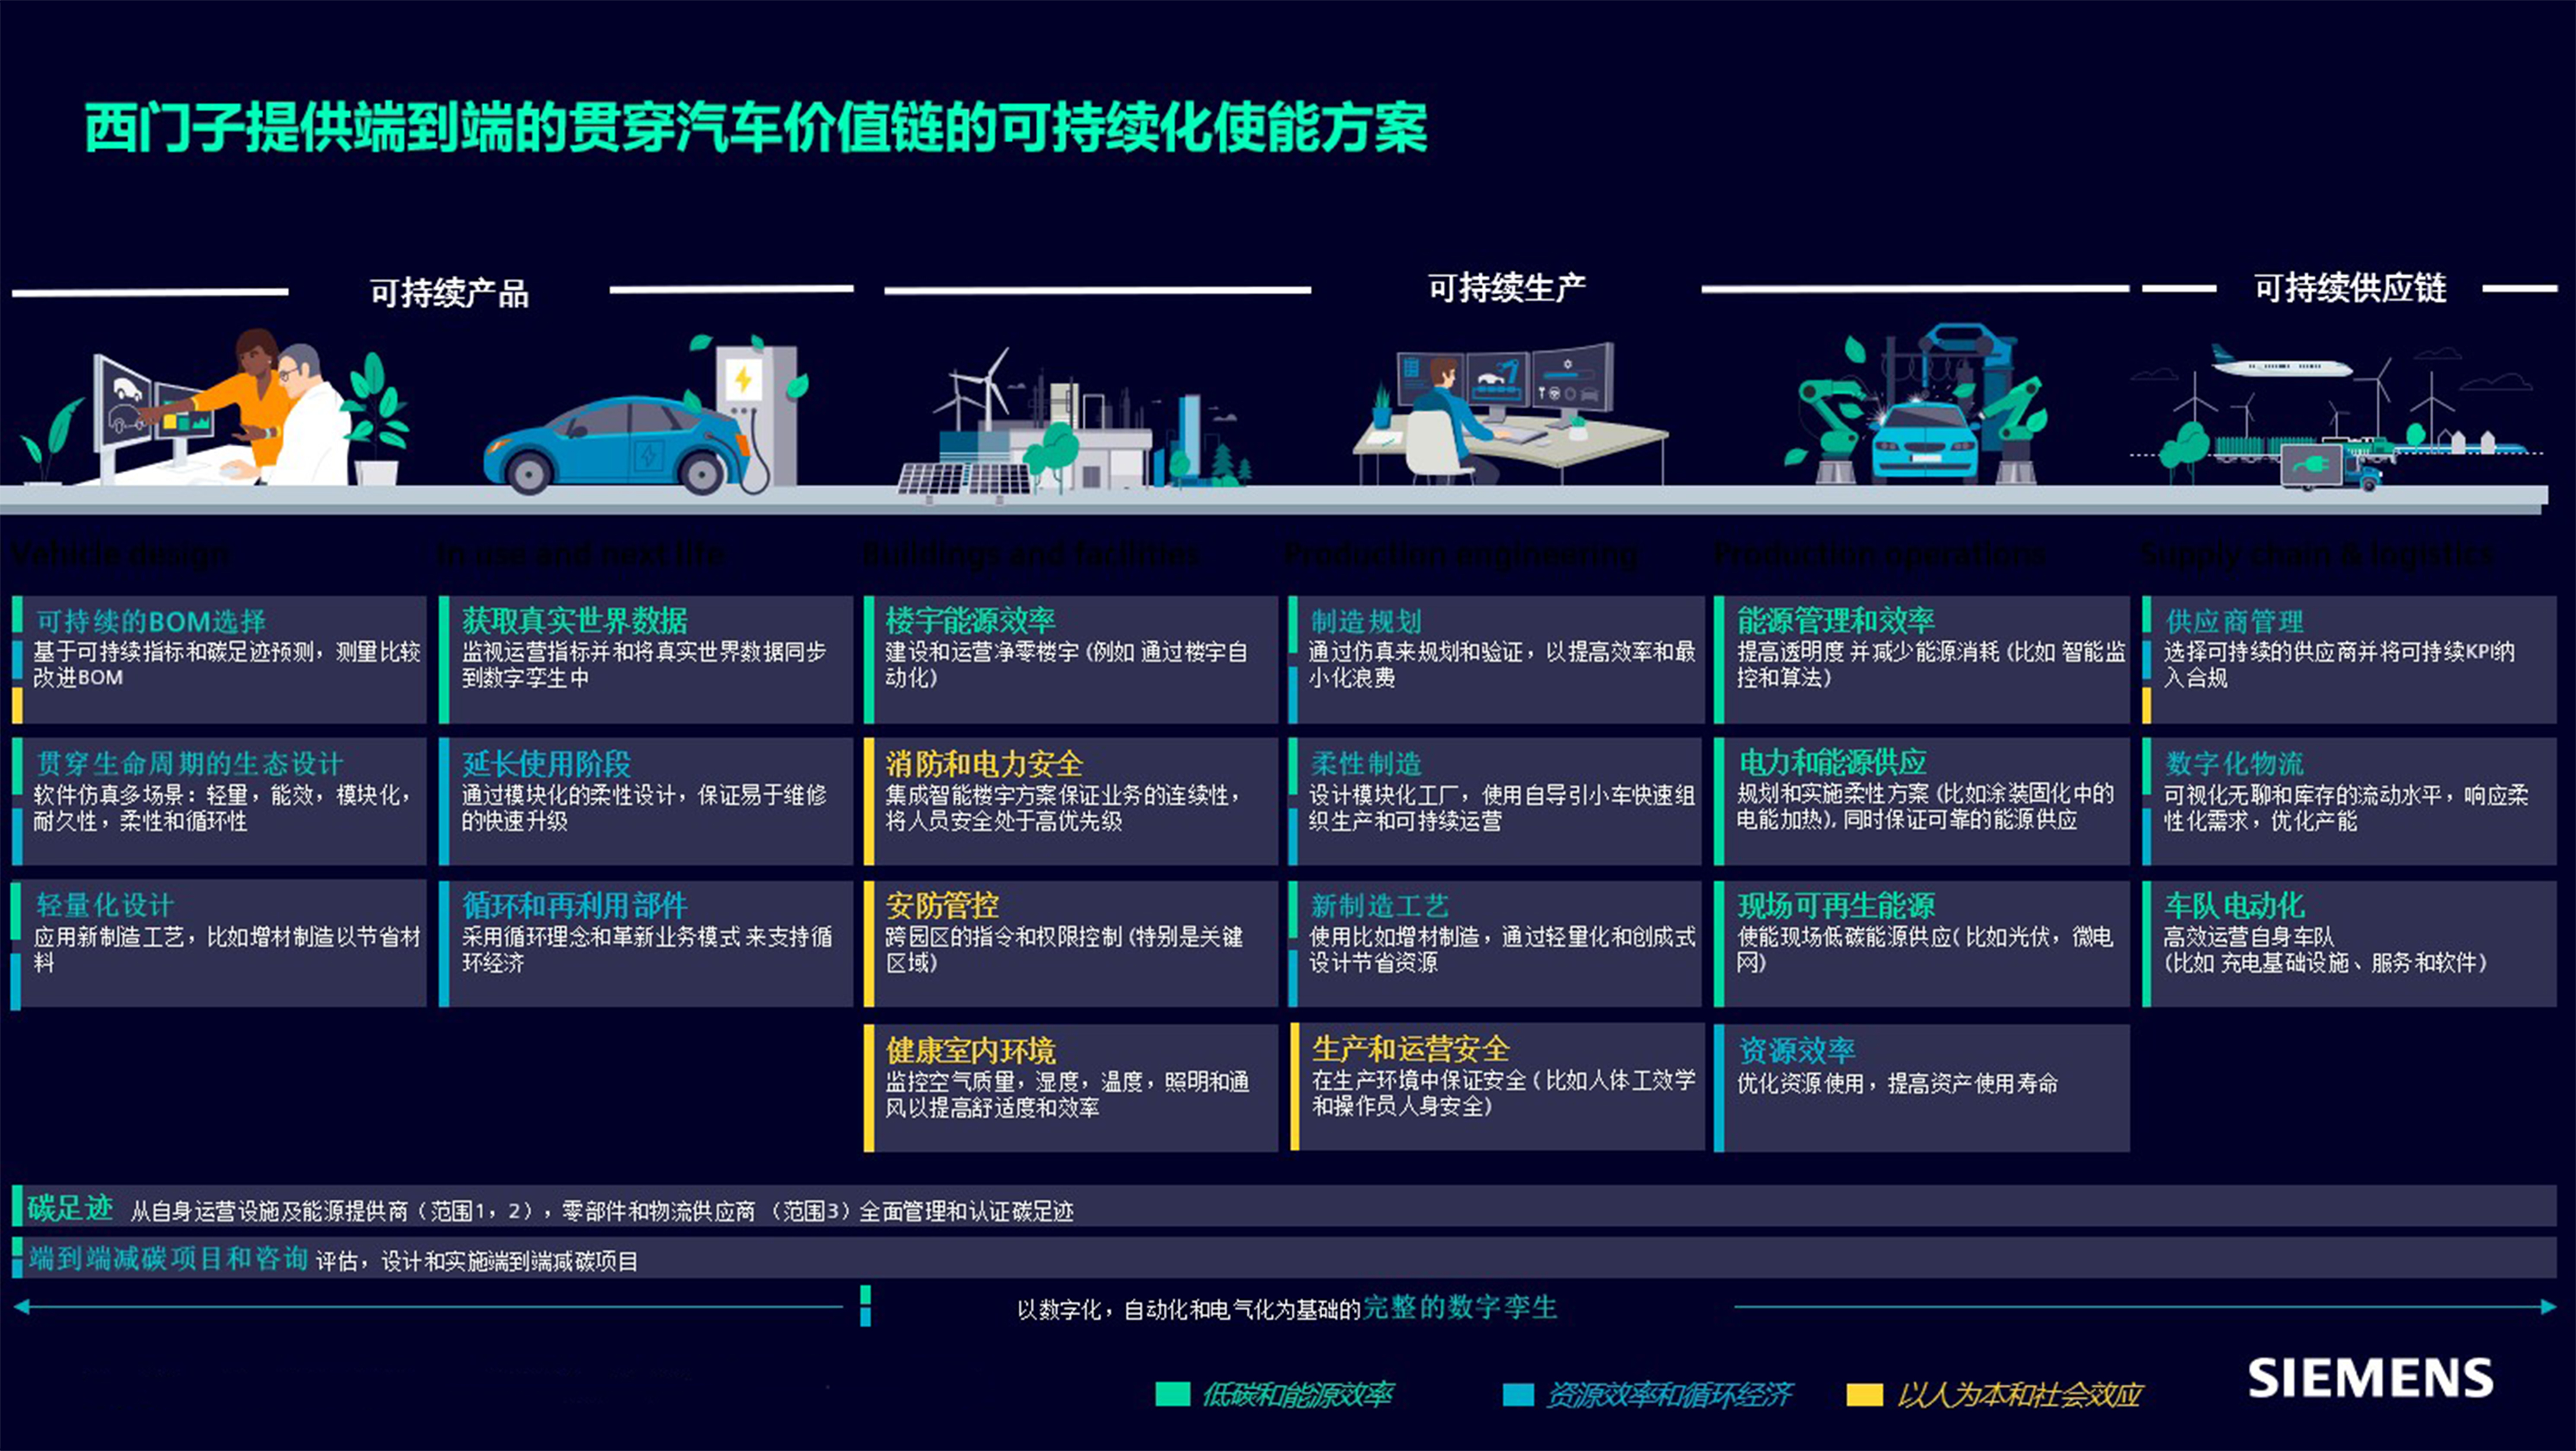Viewport: 2576px width, 1451px height.
Task: Click the vehicle designers at monitors illustration
Action: pos(215,408)
